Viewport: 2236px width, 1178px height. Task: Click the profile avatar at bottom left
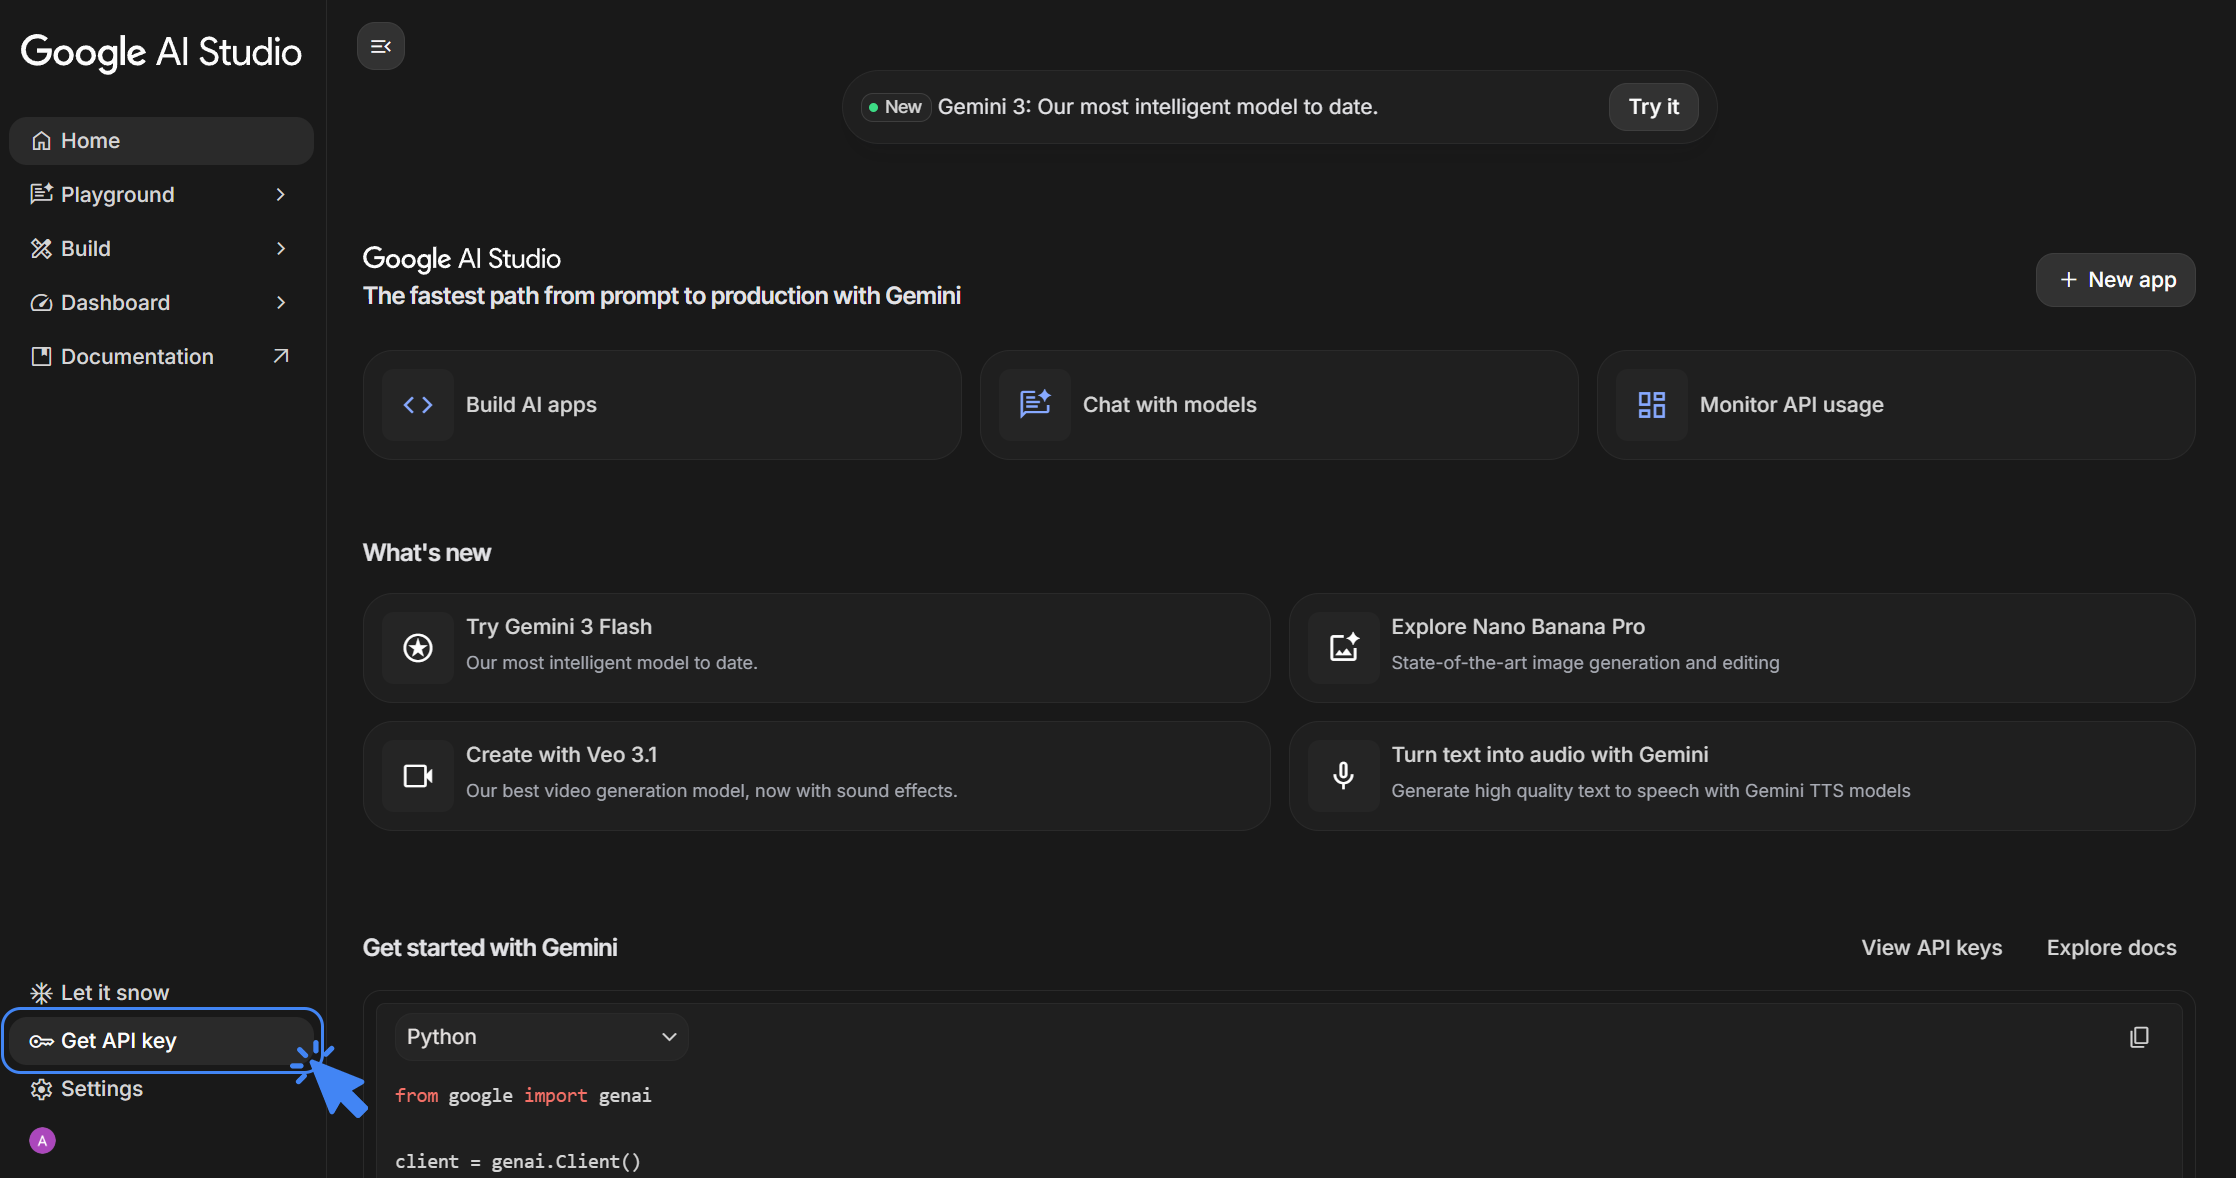41,1140
